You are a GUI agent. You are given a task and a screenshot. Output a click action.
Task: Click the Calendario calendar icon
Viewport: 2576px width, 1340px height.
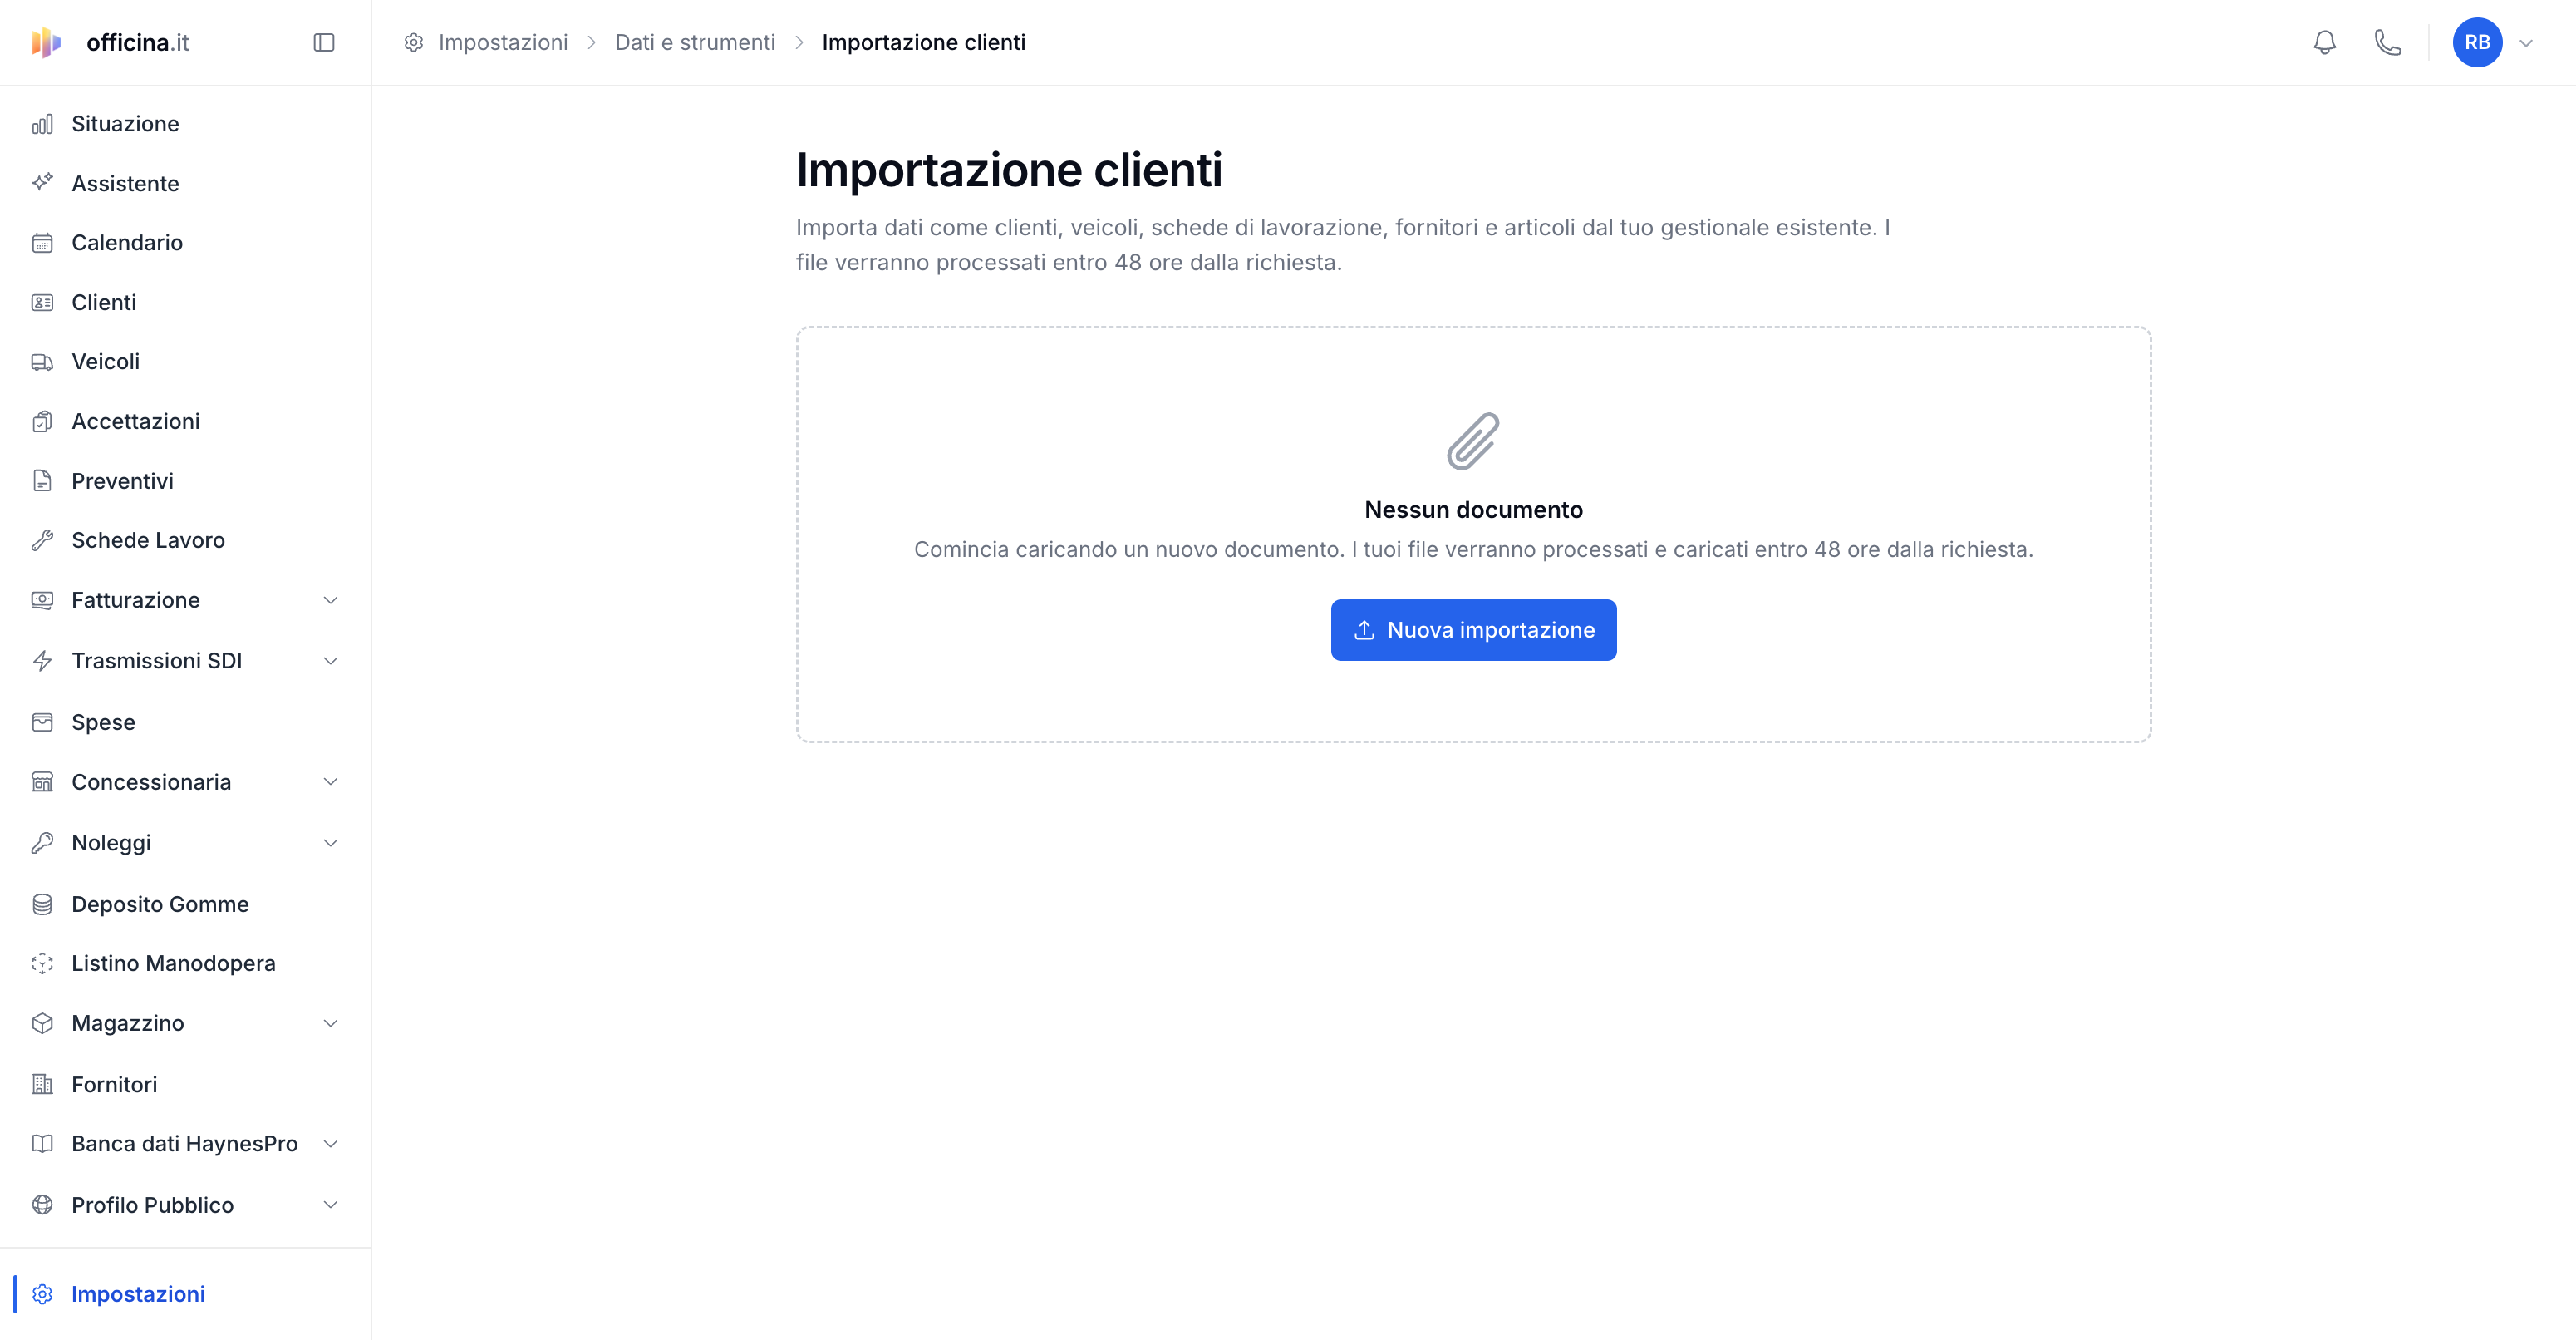point(42,243)
